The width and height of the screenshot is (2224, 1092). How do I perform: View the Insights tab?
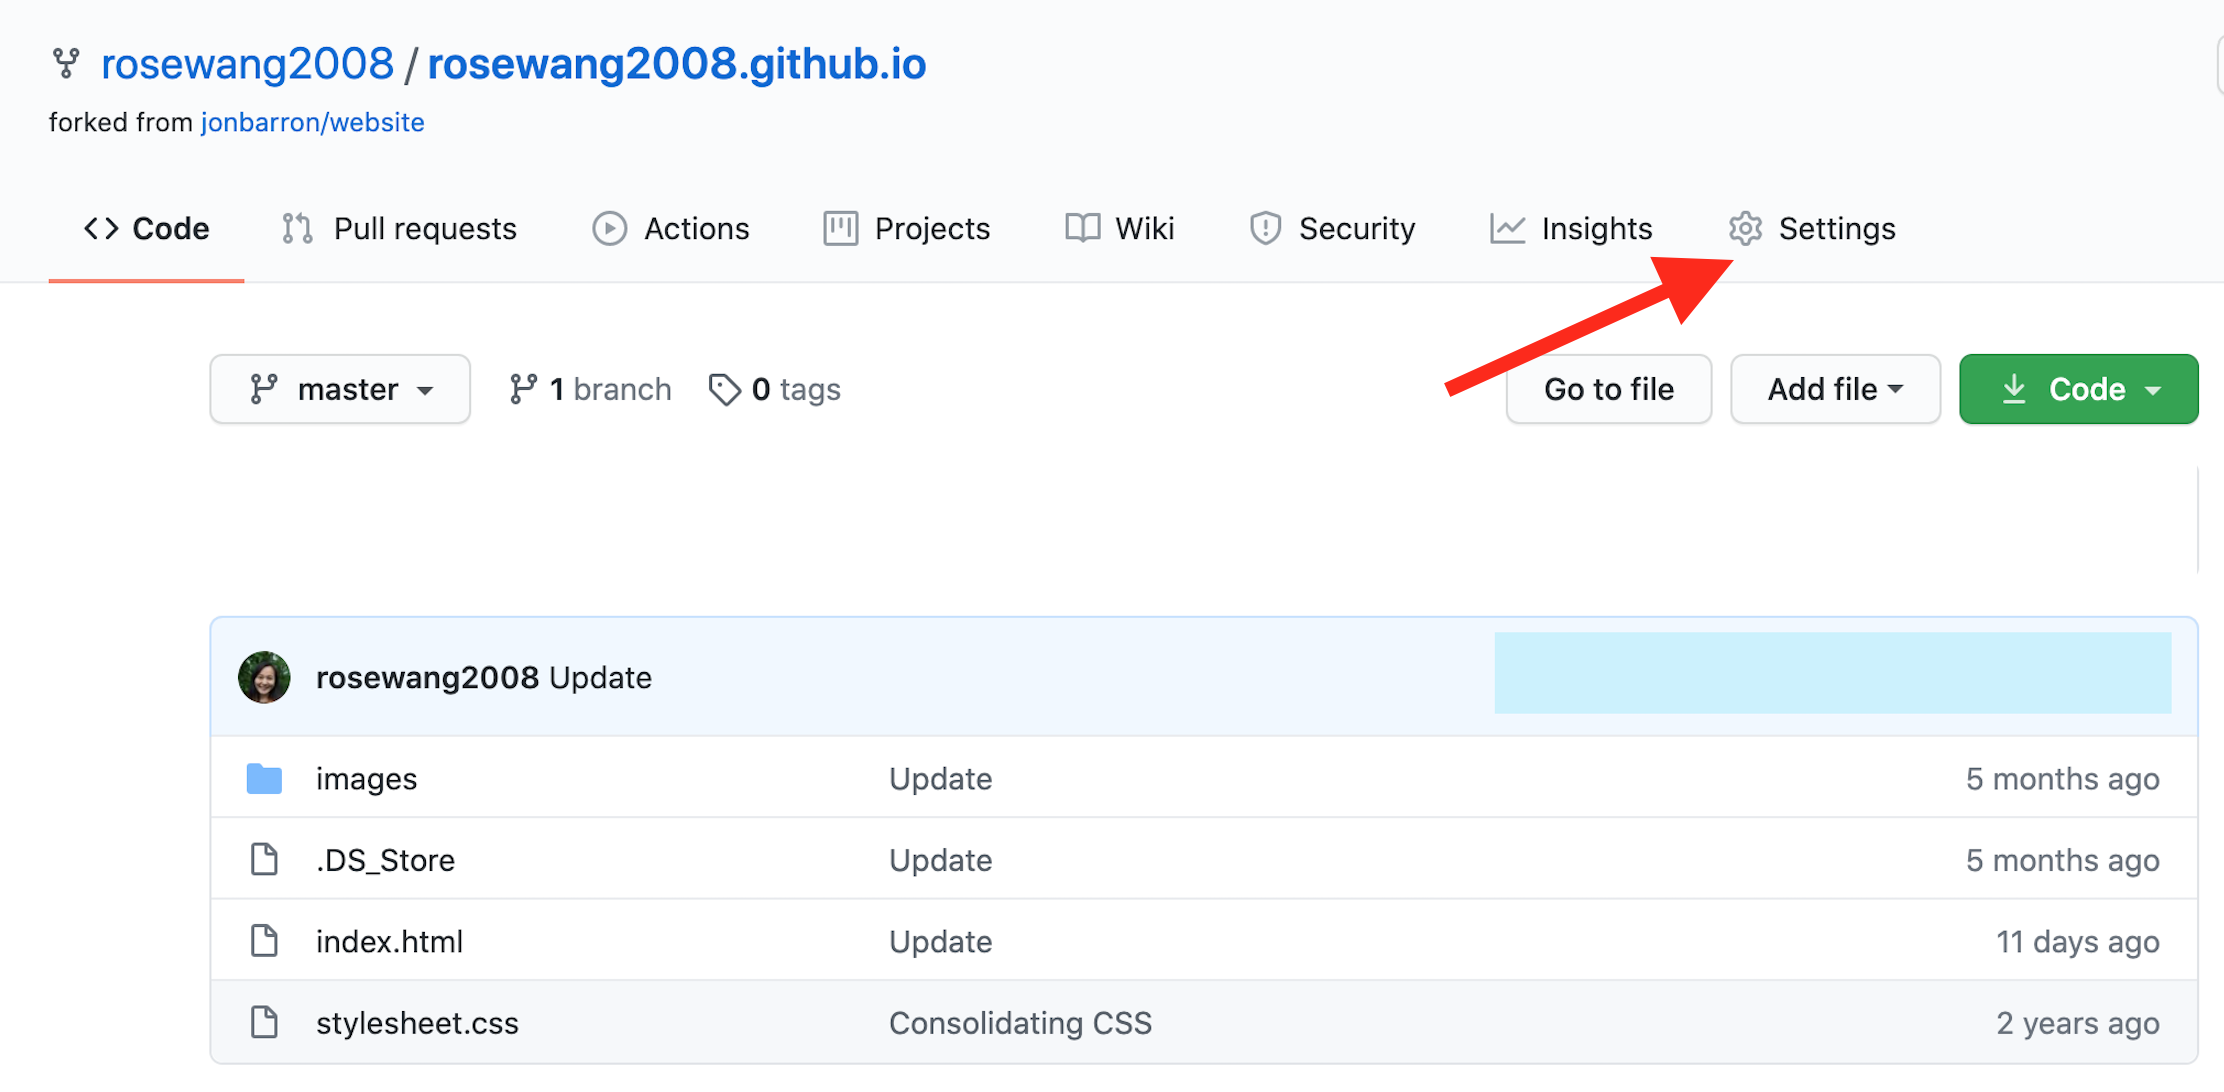[x=1571, y=228]
